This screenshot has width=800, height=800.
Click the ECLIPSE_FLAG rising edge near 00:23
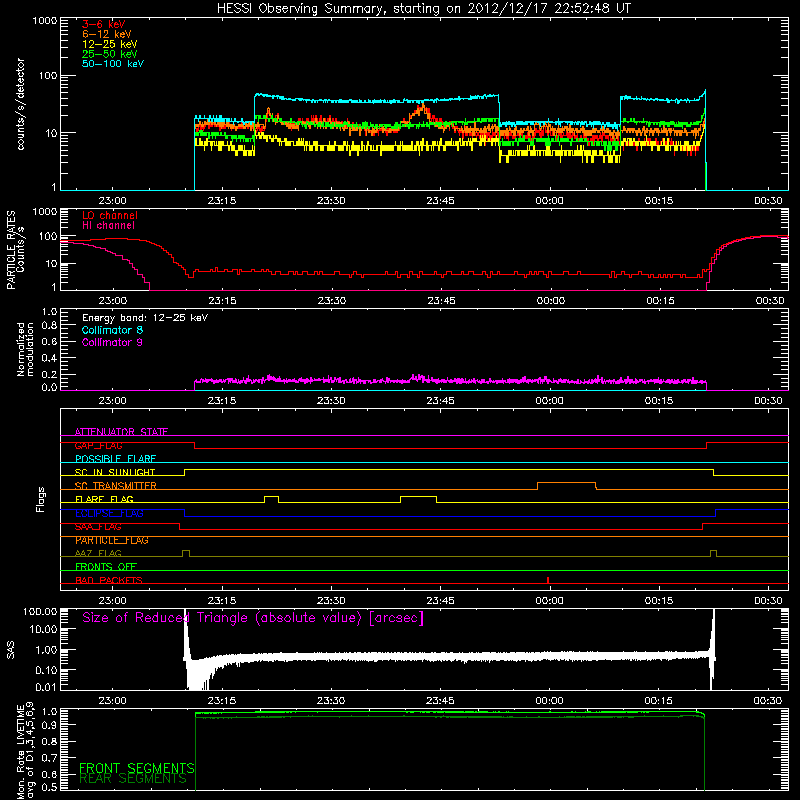coord(716,513)
